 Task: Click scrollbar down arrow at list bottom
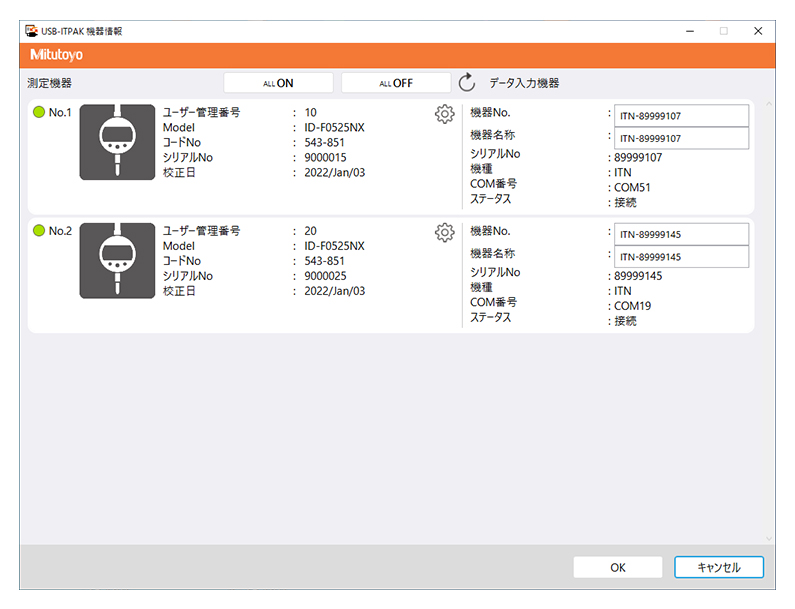[x=769, y=539]
